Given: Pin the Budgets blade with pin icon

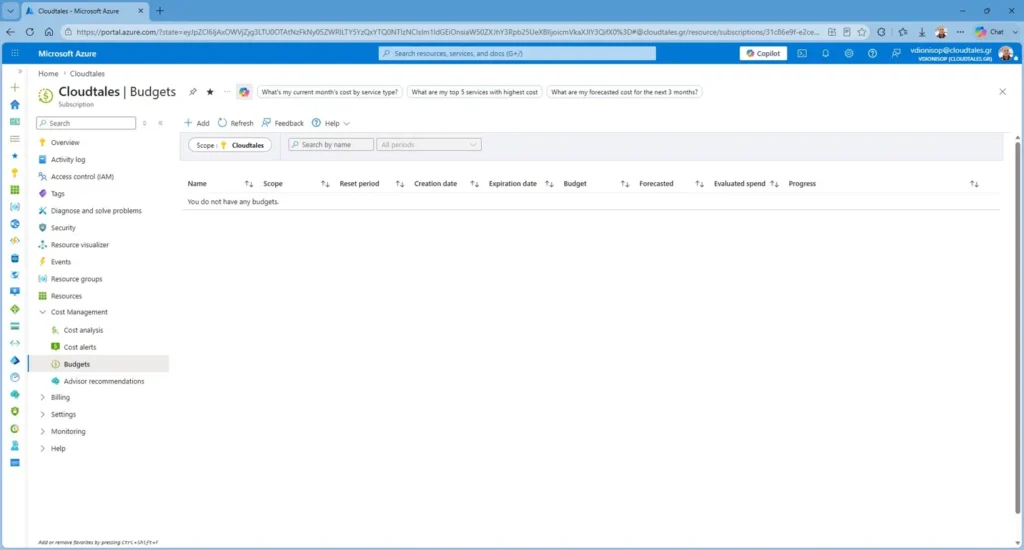Looking at the screenshot, I should (193, 92).
